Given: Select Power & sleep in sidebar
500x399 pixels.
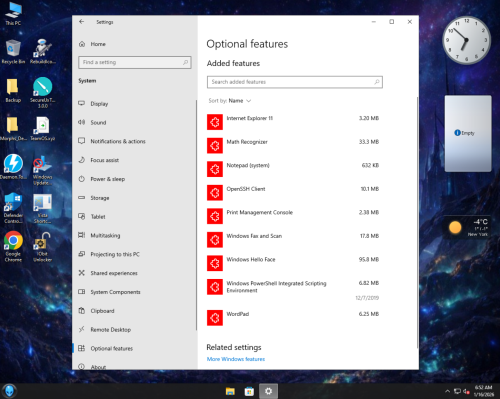Looking at the screenshot, I should [107, 179].
